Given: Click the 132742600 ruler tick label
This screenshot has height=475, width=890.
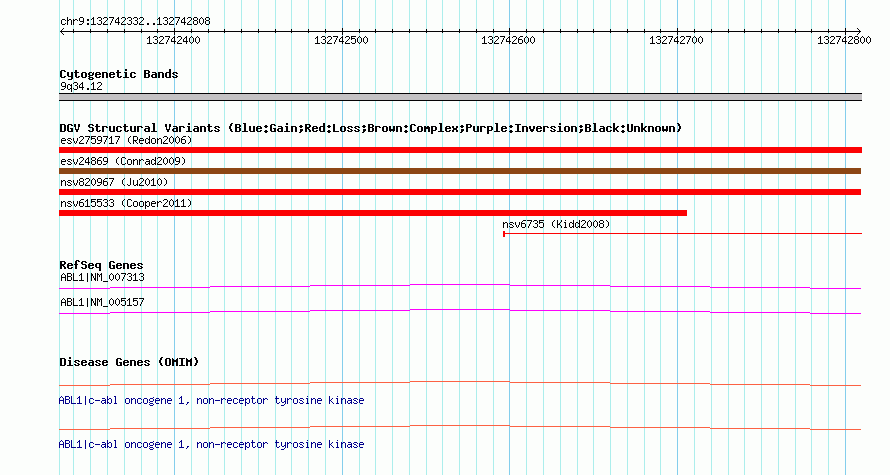Looking at the screenshot, I should coord(508,40).
